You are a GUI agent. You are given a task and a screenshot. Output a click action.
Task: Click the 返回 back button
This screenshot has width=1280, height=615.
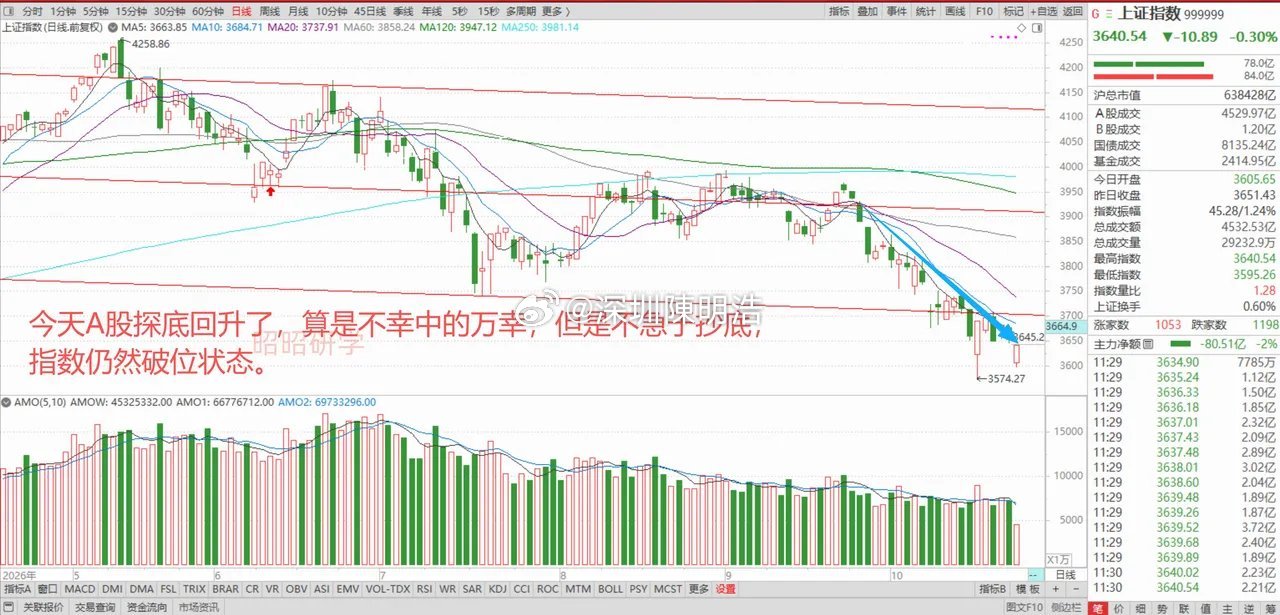1073,11
